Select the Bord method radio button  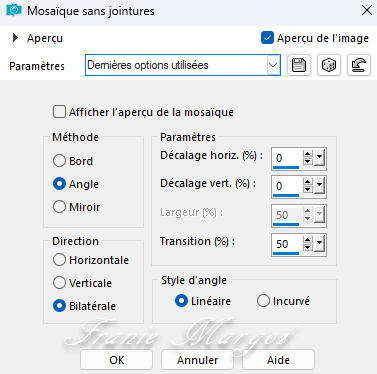click(x=59, y=161)
